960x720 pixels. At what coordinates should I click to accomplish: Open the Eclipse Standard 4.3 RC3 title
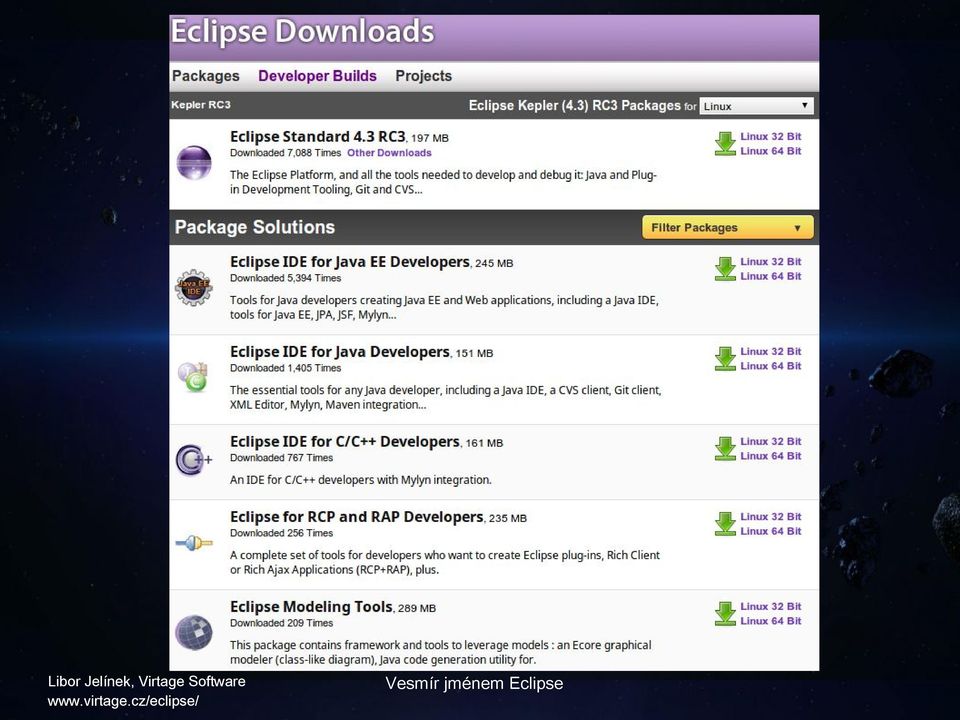tap(318, 137)
